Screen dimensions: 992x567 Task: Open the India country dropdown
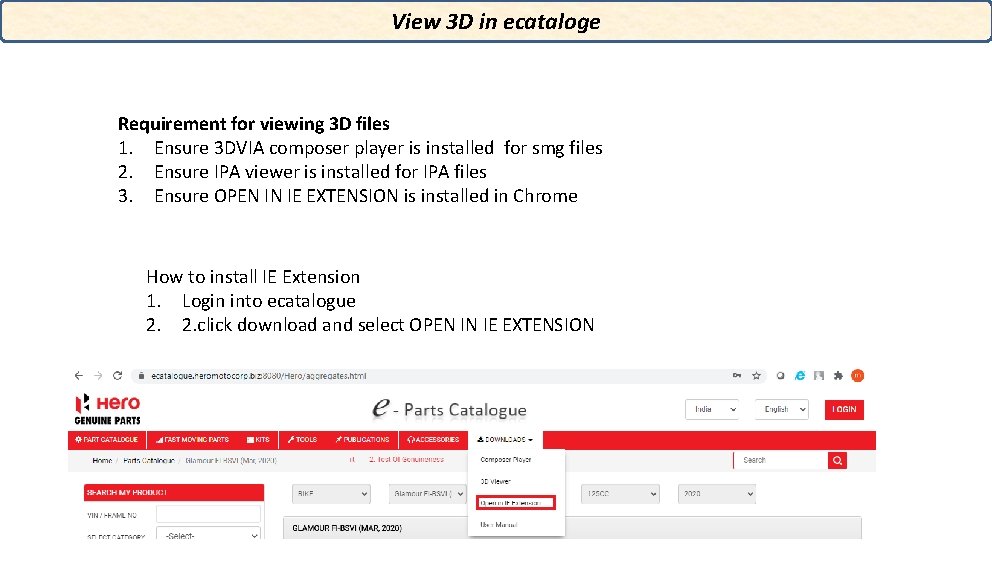point(712,409)
